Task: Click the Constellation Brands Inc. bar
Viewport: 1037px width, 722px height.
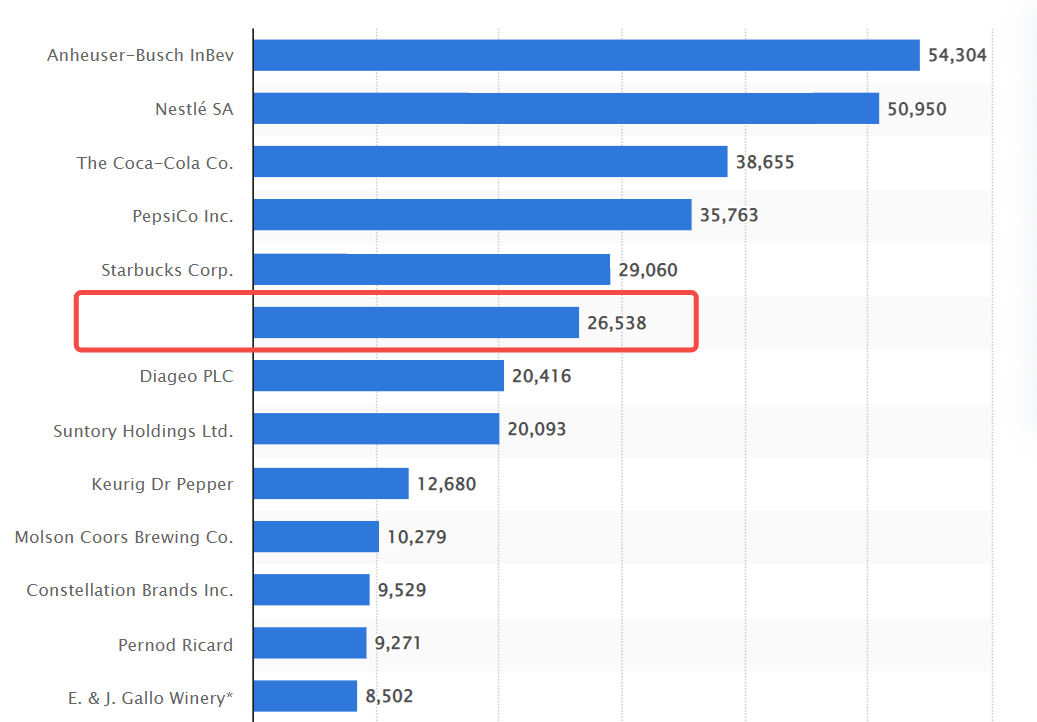Action: coord(311,590)
